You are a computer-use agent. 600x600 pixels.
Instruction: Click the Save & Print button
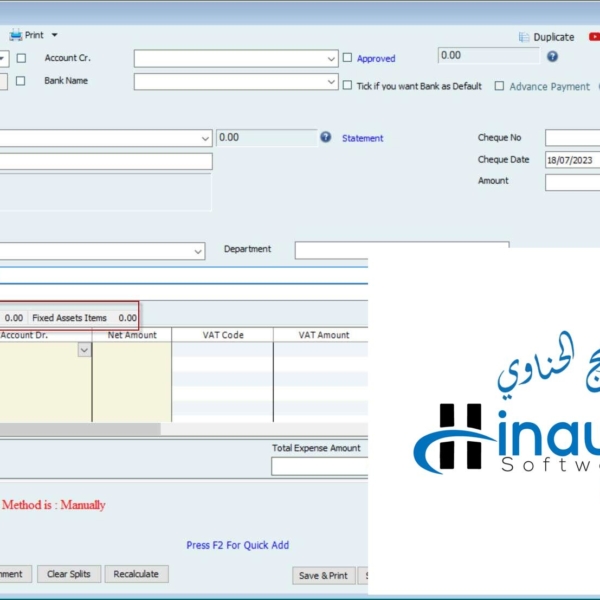click(323, 575)
